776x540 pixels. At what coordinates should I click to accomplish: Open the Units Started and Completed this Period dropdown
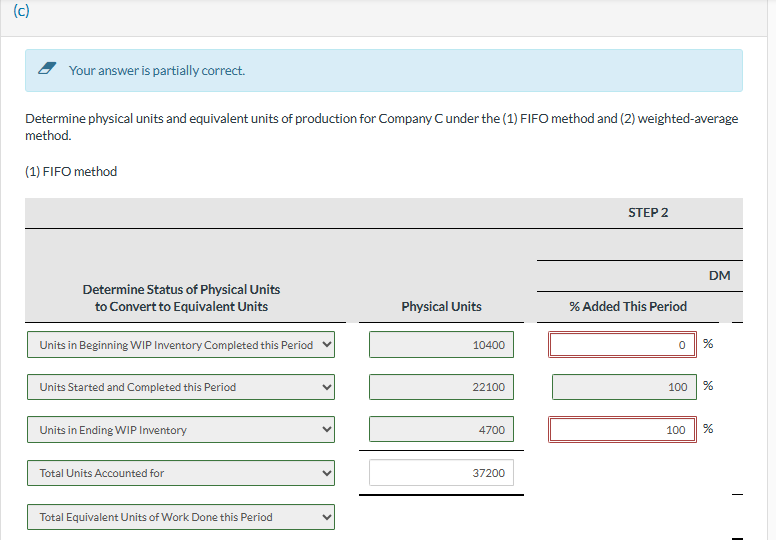[181, 387]
